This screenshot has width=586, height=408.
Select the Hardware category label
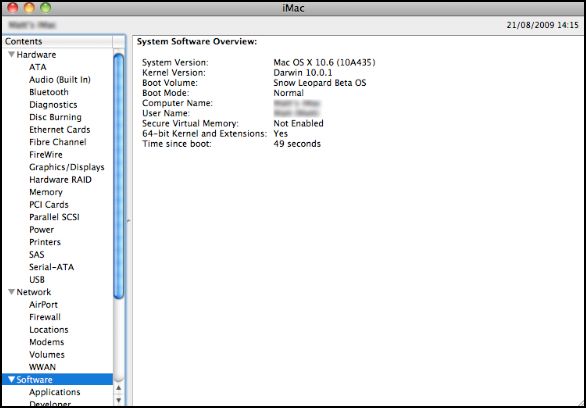coord(36,55)
